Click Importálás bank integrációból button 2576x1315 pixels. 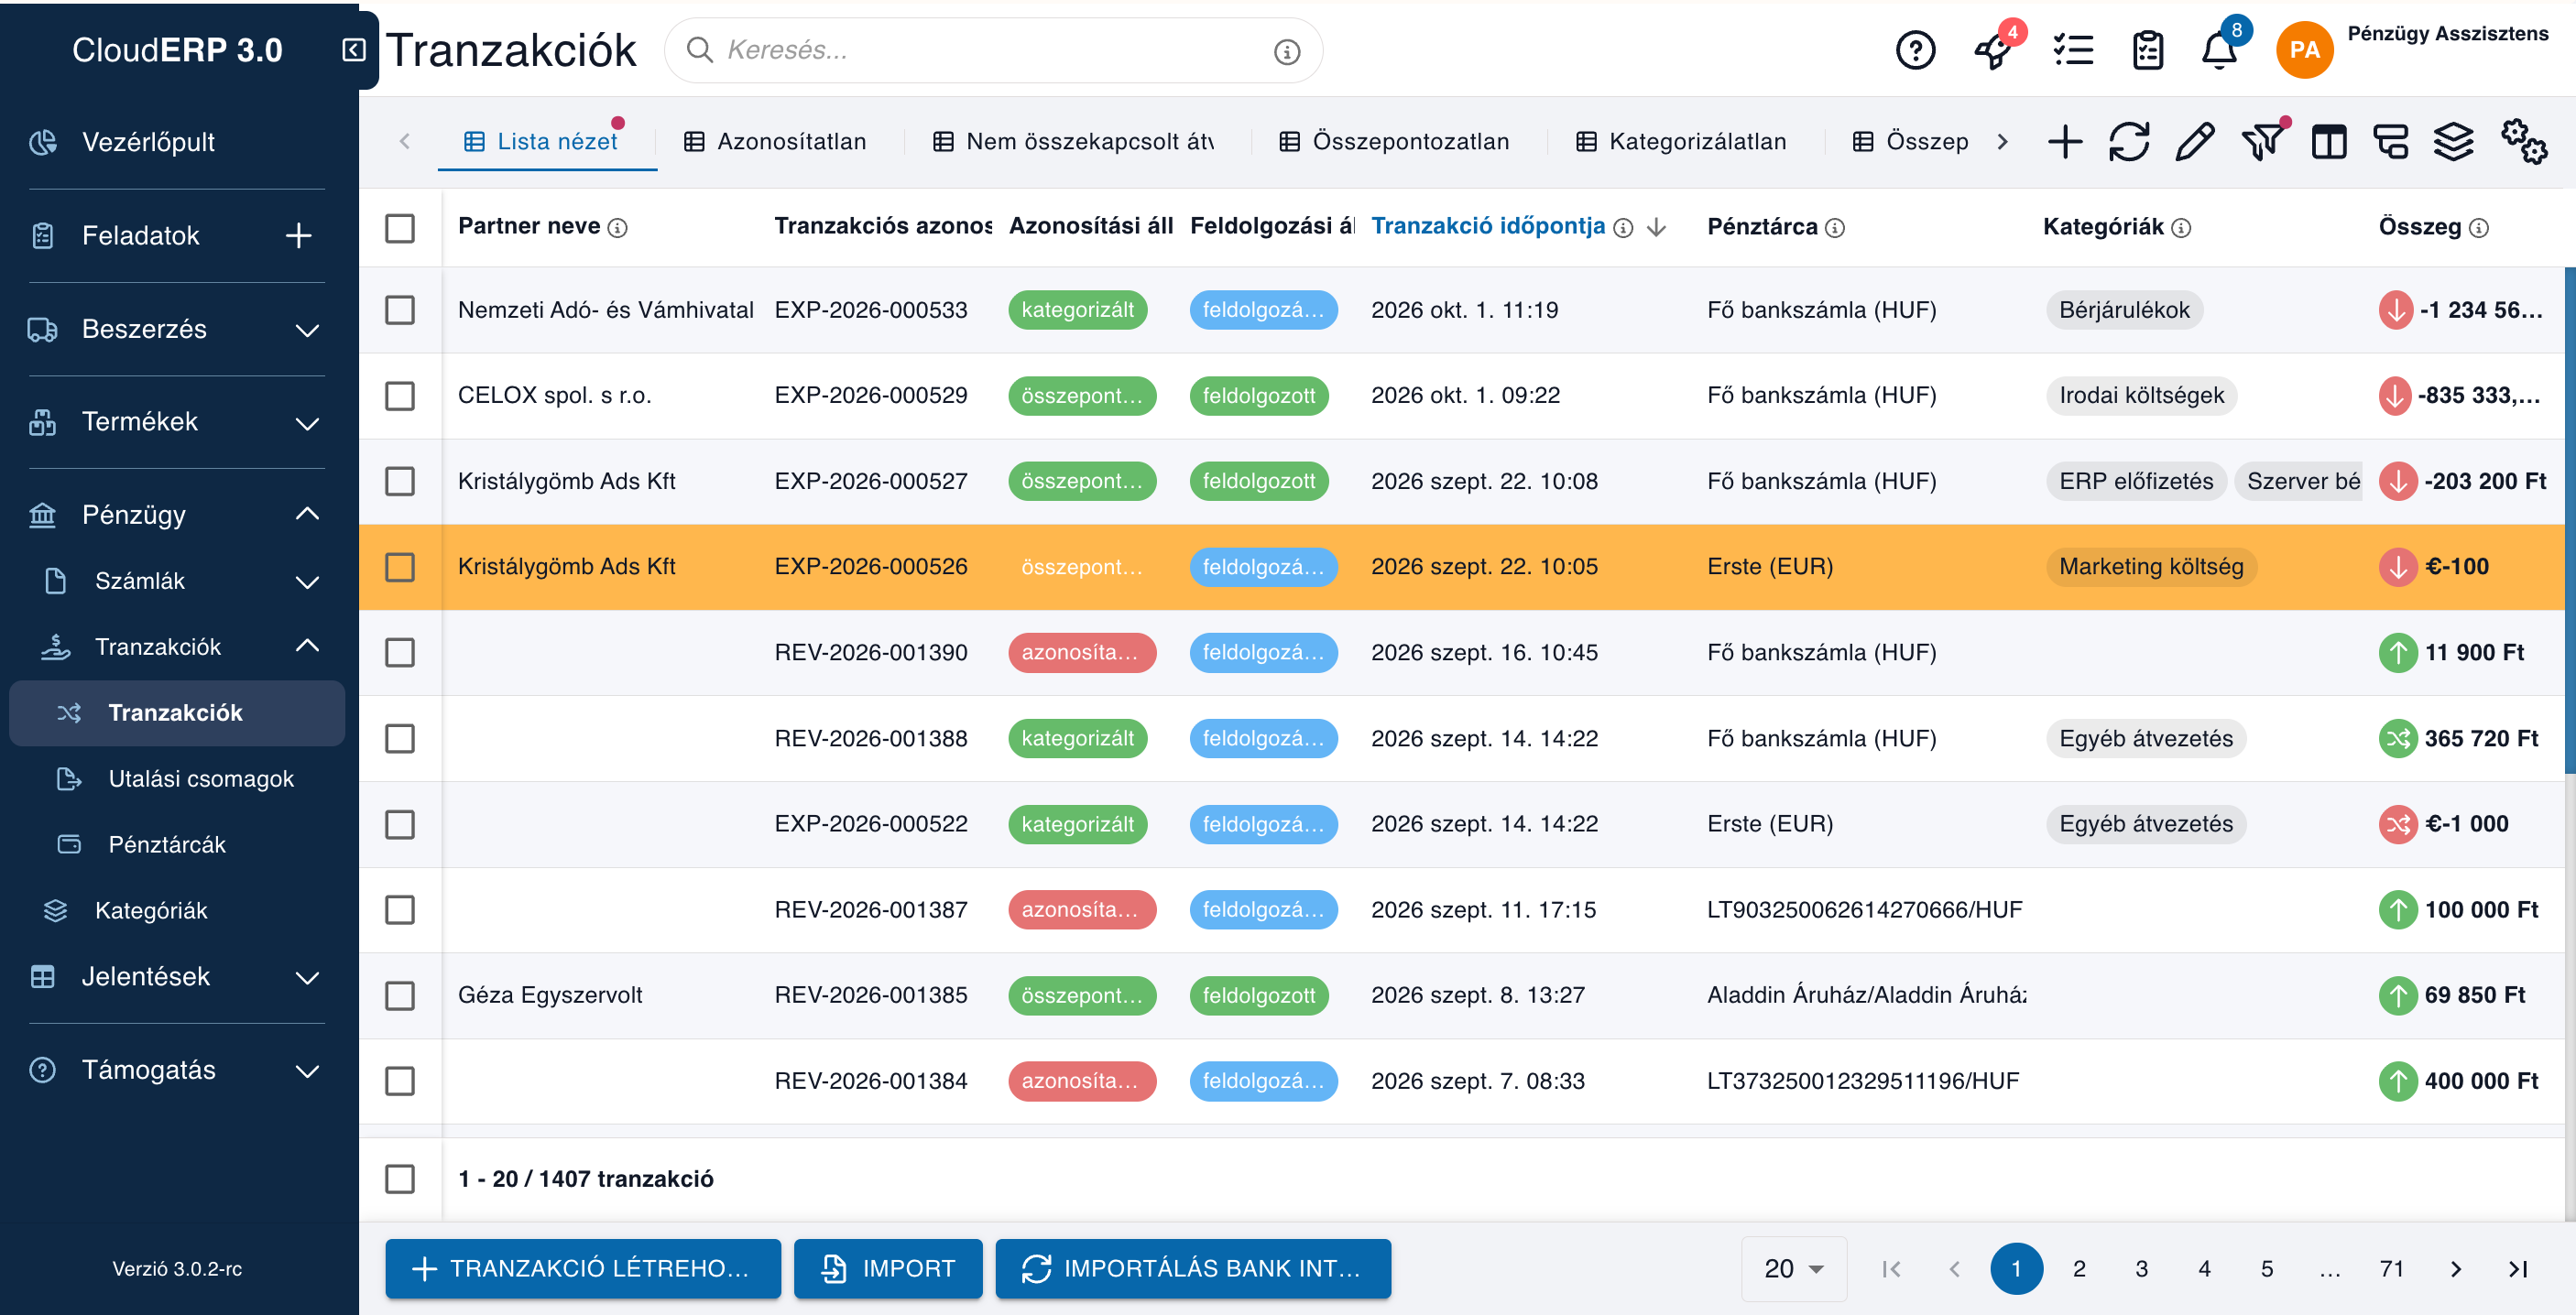pos(1193,1269)
